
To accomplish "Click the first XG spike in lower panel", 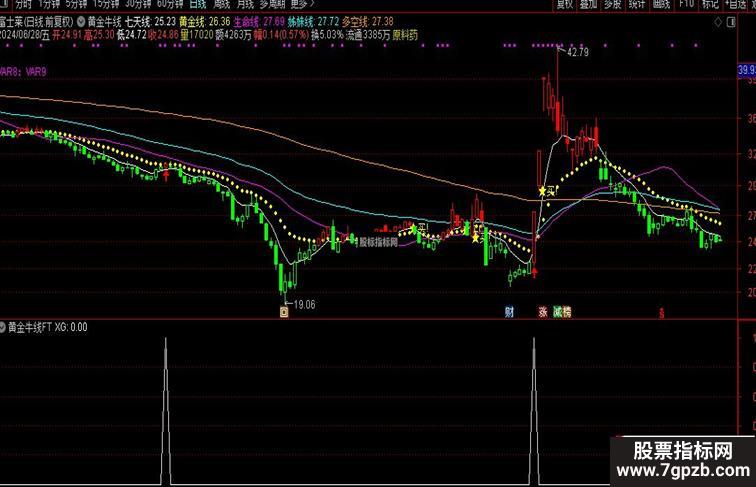I will click(165, 411).
